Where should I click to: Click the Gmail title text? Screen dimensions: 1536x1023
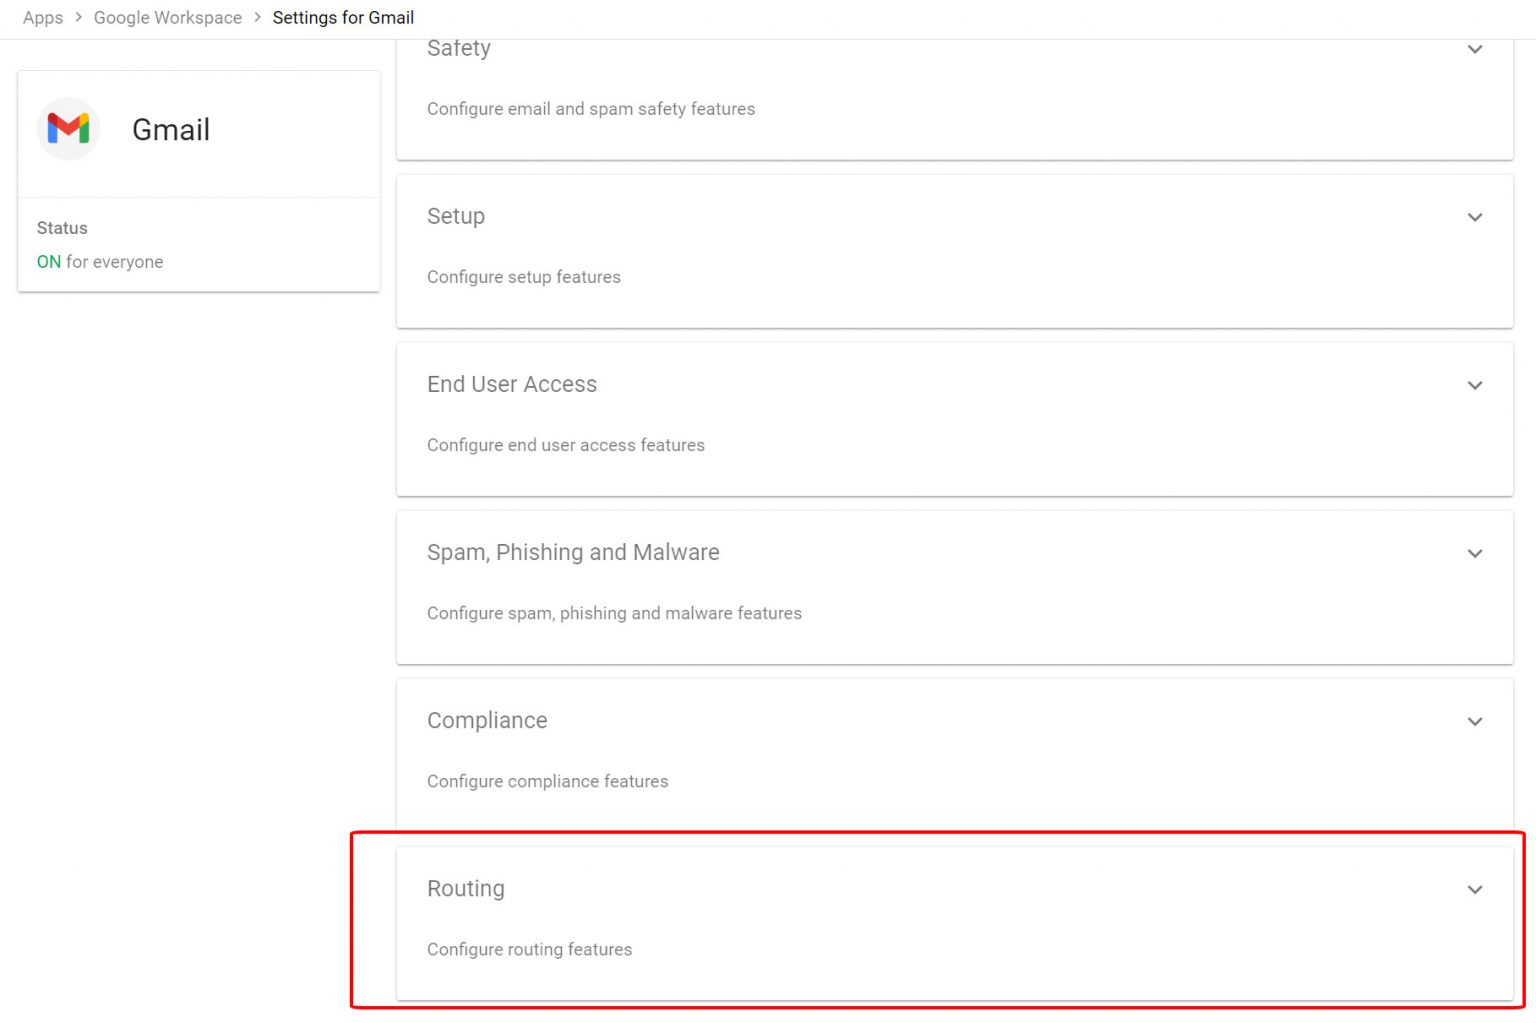pos(171,130)
